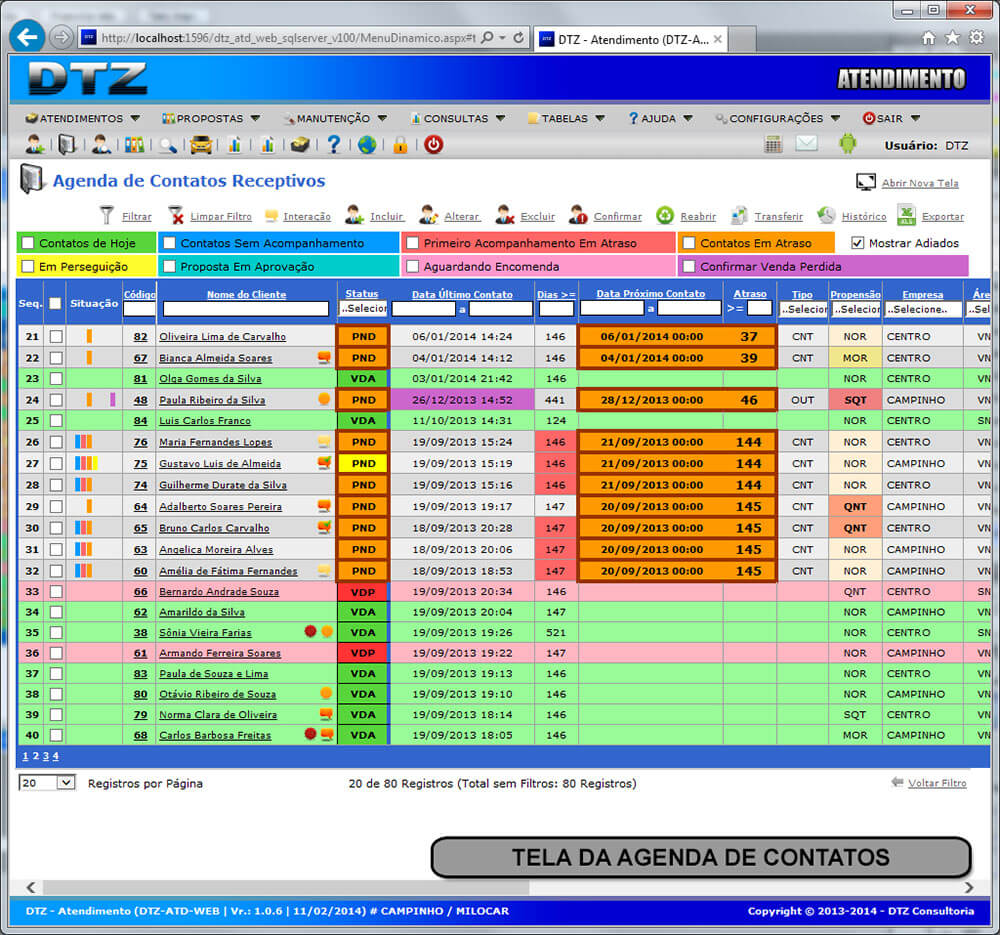This screenshot has height=935, width=1000.
Task: Click the Nome do Cliente filter field
Action: coord(246,310)
